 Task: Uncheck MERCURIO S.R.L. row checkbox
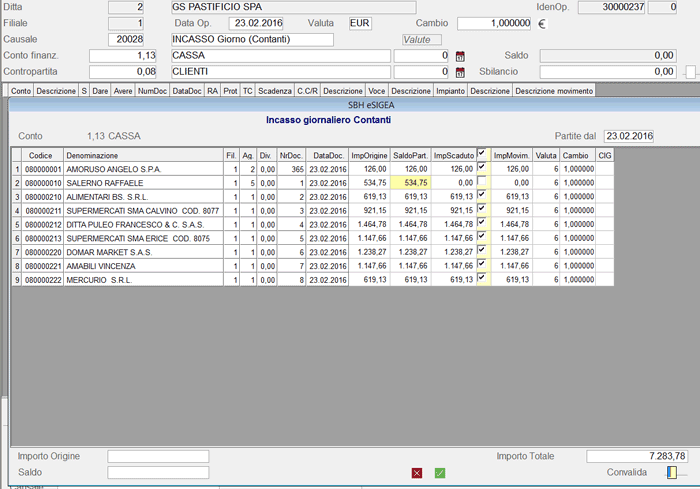pyautogui.click(x=482, y=278)
